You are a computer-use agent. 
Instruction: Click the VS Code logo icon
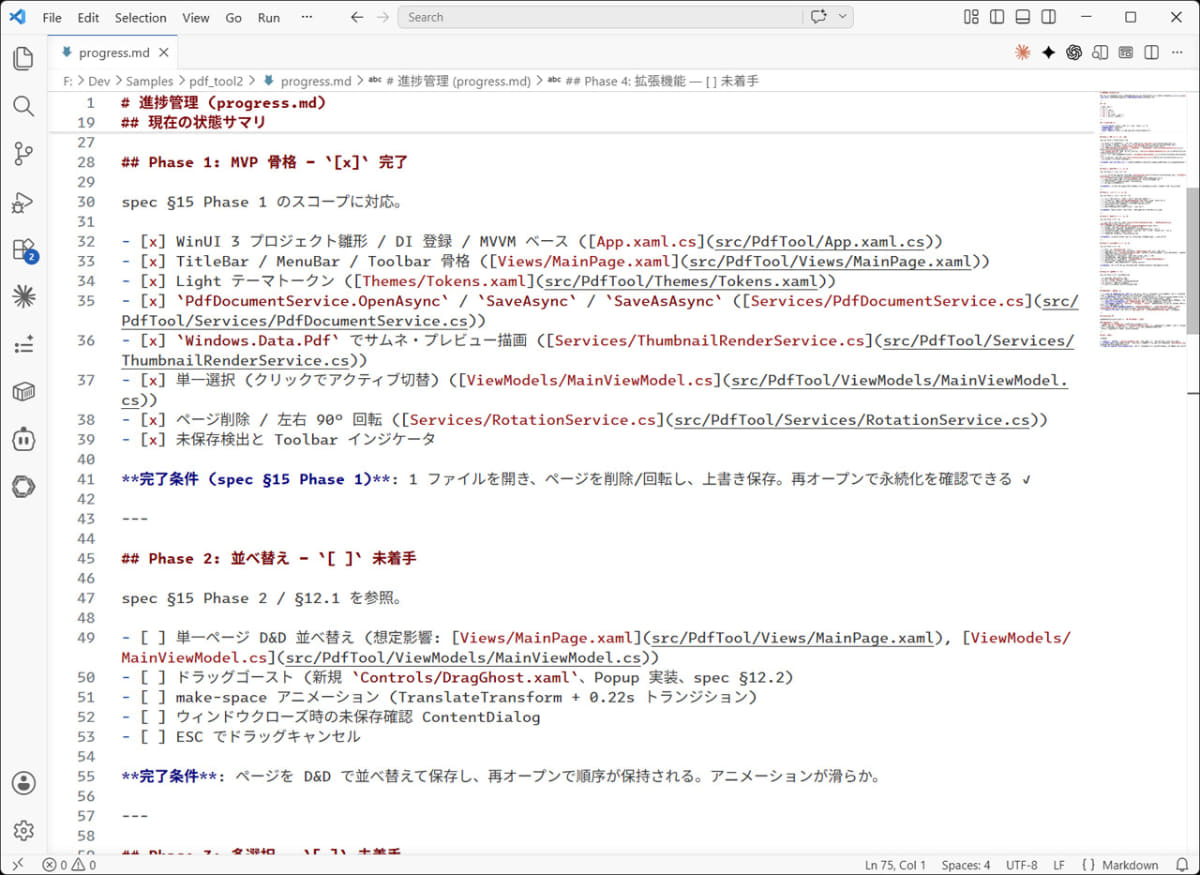[17, 17]
